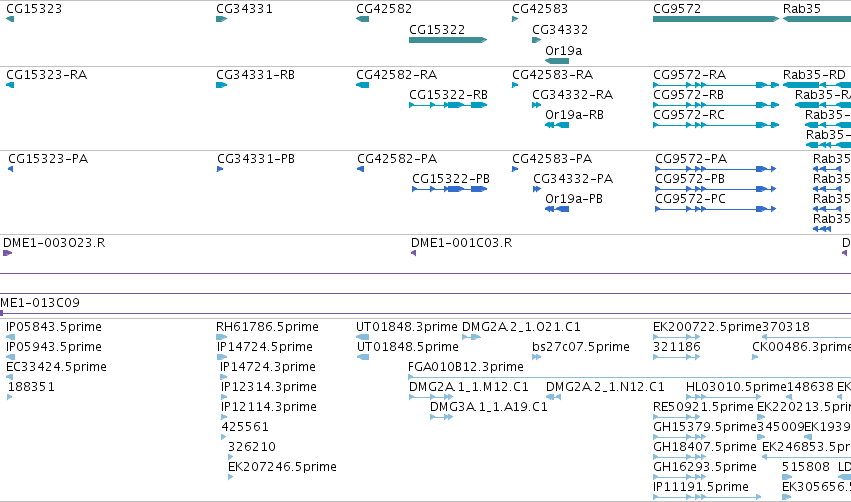Select the UT01848.5prime EST label
The image size is (851, 502).
pos(408,347)
